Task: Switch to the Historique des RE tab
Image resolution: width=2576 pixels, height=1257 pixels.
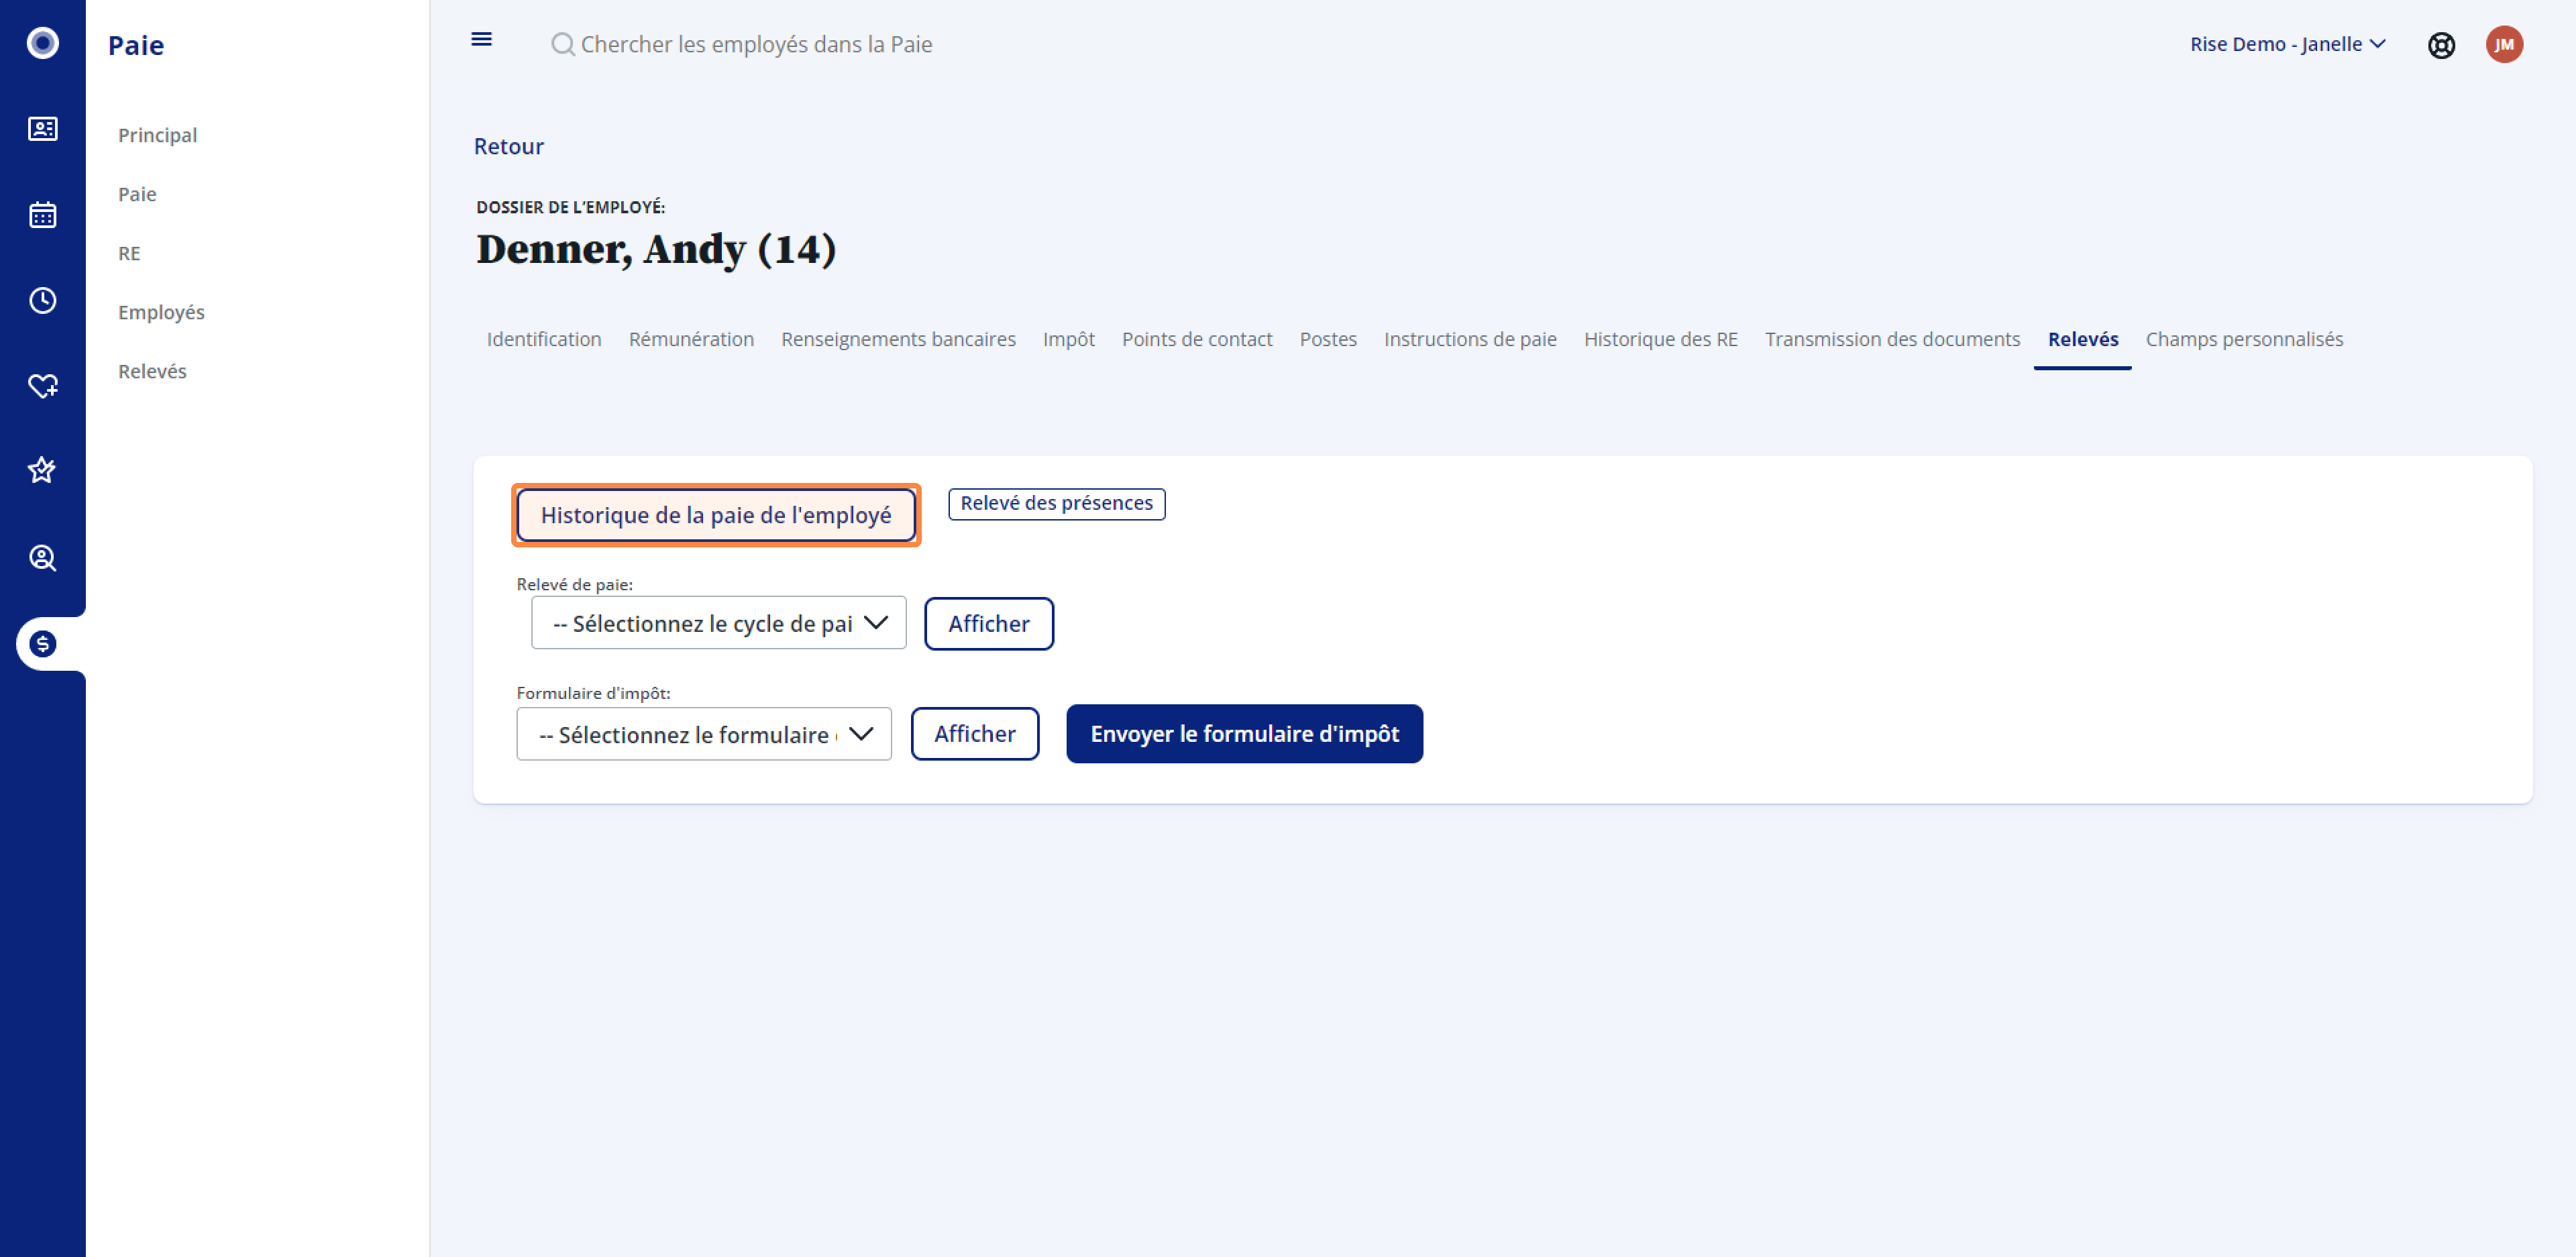Action: tap(1660, 339)
